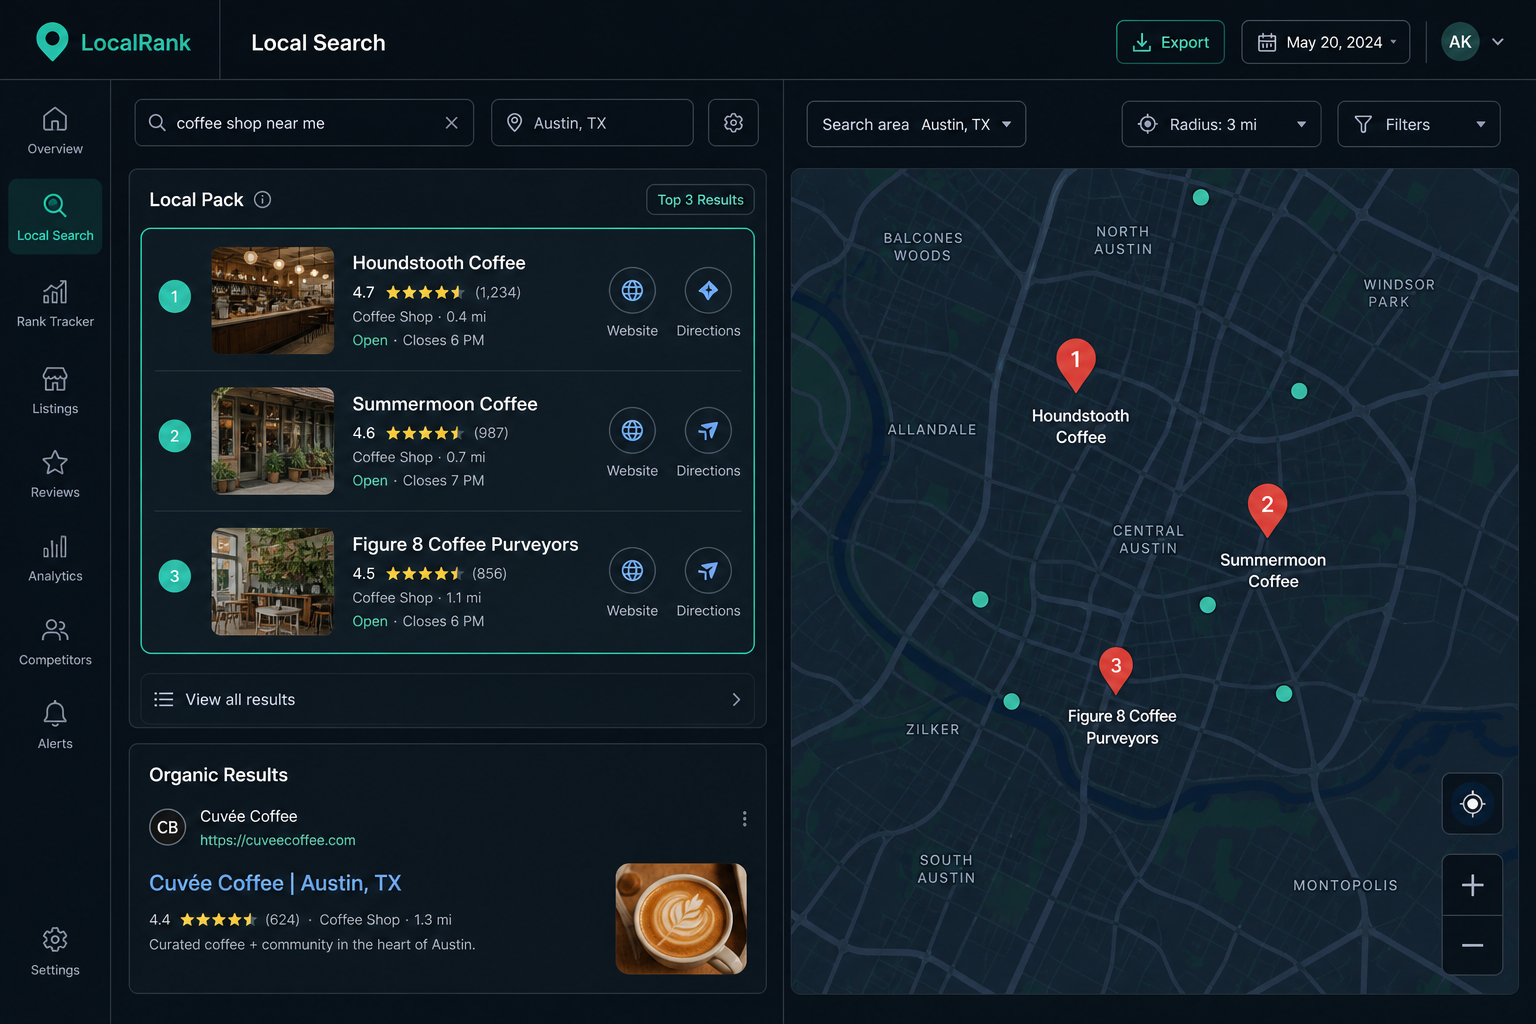1536x1024 pixels.
Task: Get directions to Figure 8 Coffee Purveyors
Action: pos(708,570)
